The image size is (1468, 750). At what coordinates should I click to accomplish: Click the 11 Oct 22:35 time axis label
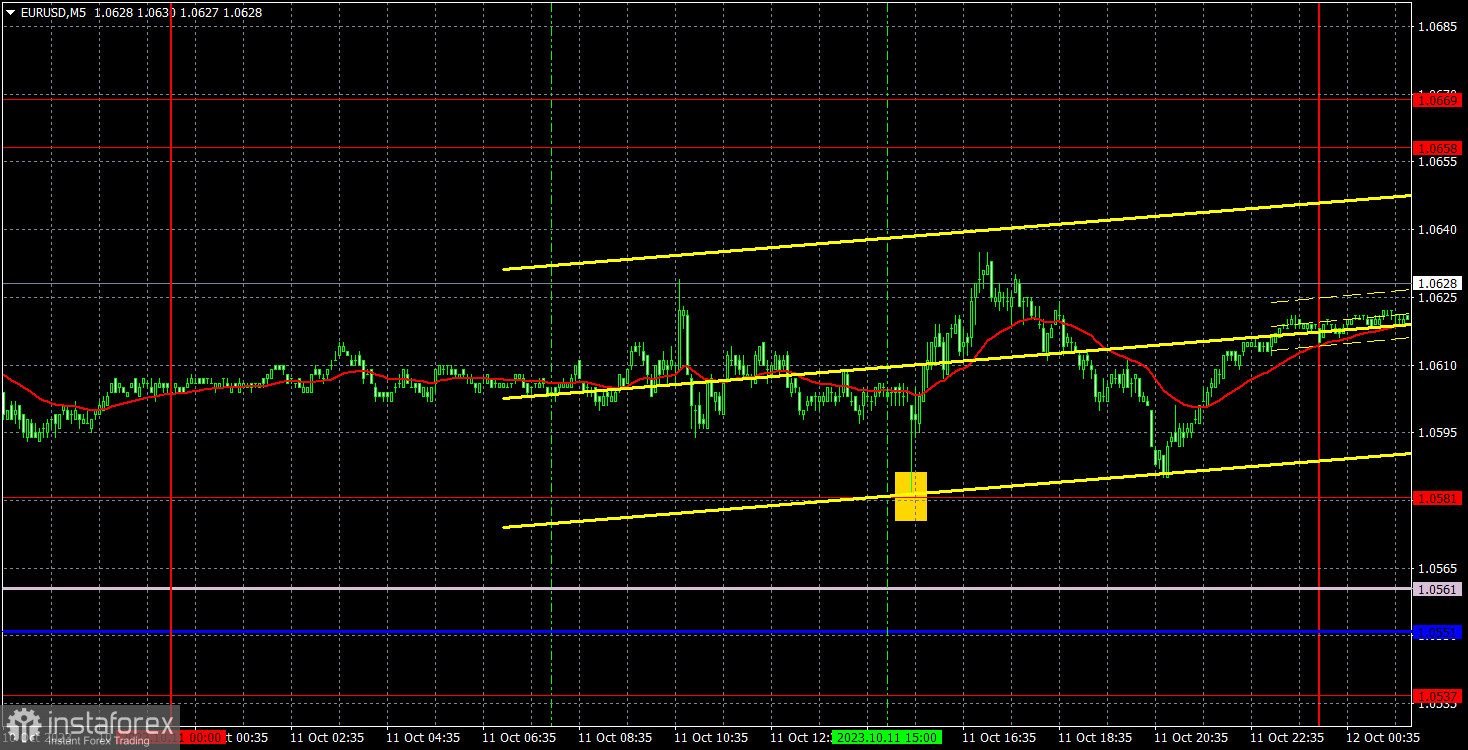point(1286,737)
